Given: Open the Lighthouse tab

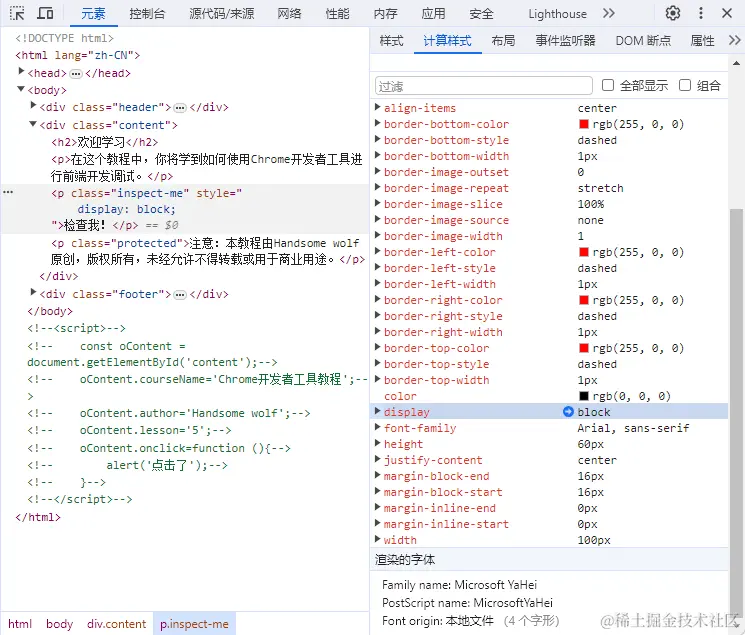Looking at the screenshot, I should 557,14.
